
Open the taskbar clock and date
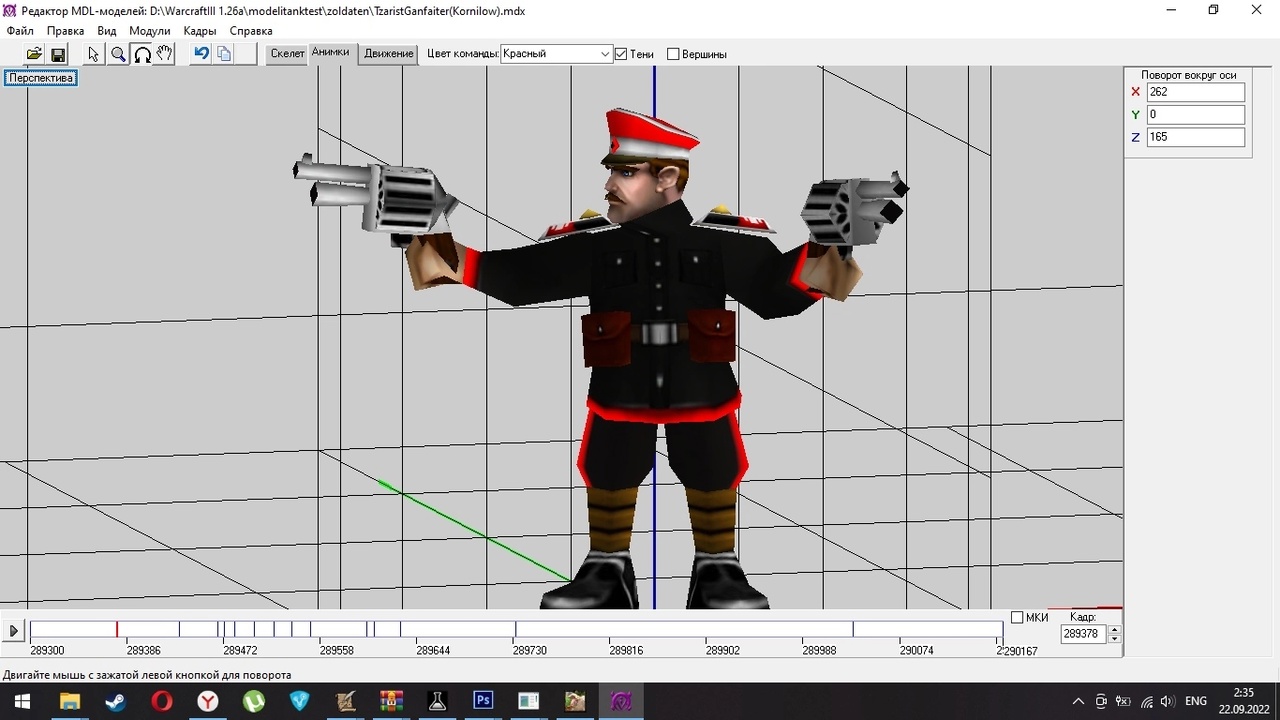point(1243,701)
